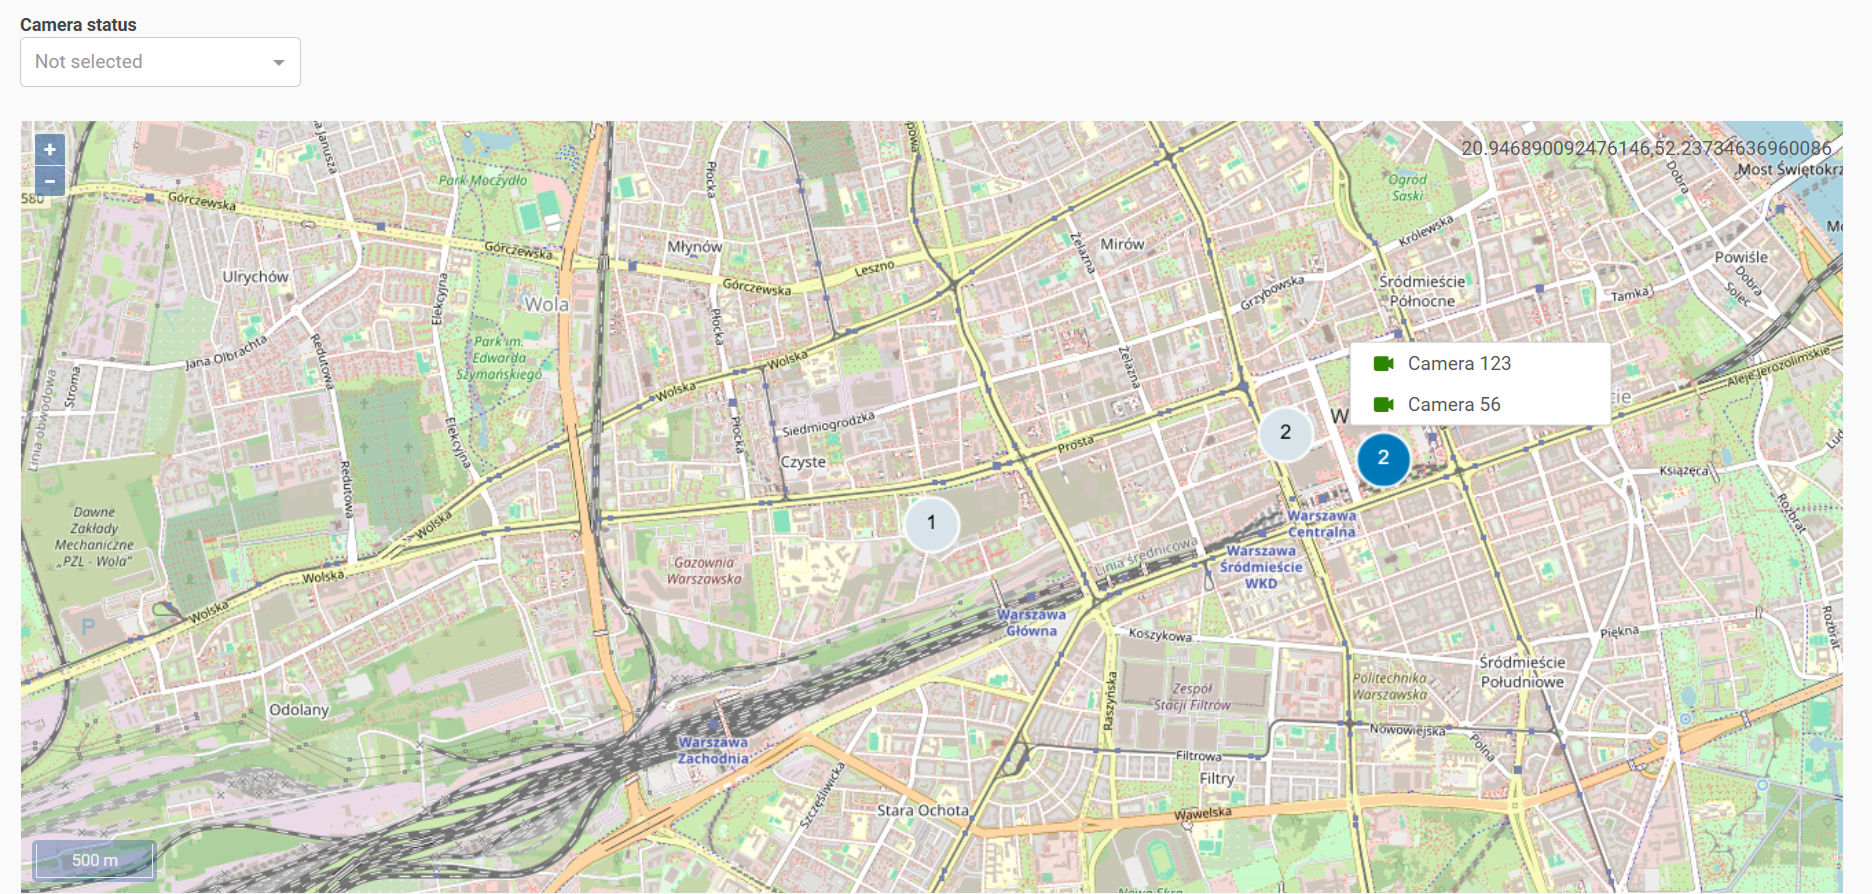Zoom in the map with plus button
This screenshot has width=1872, height=894.
[x=50, y=149]
